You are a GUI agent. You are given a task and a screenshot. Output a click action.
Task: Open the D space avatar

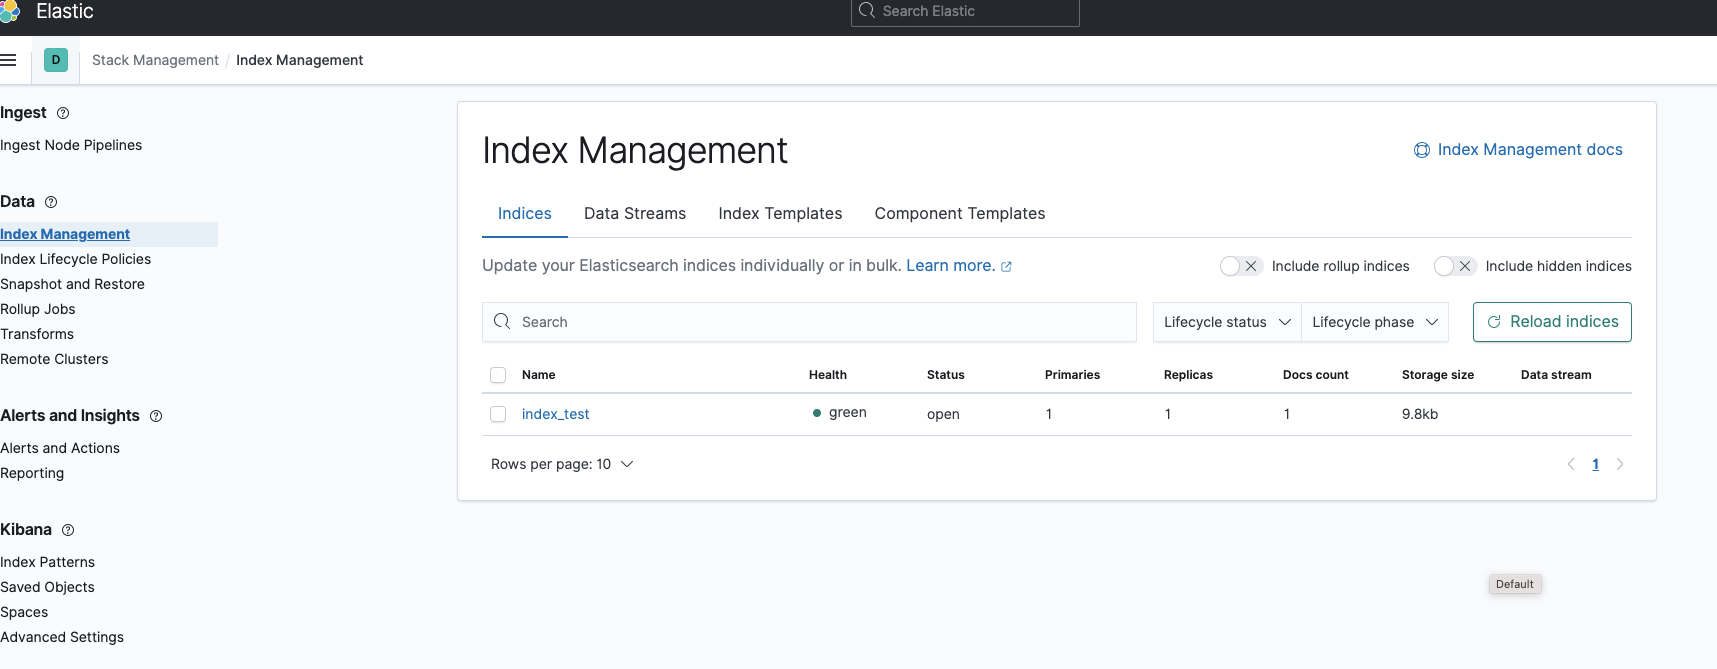coord(56,60)
